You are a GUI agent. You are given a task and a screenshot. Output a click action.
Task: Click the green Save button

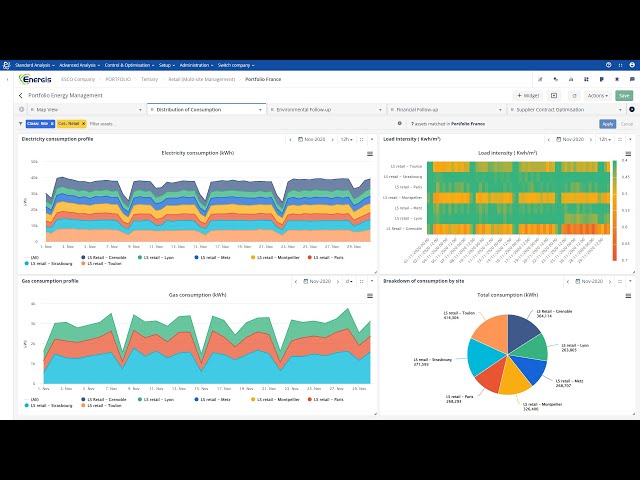point(624,96)
